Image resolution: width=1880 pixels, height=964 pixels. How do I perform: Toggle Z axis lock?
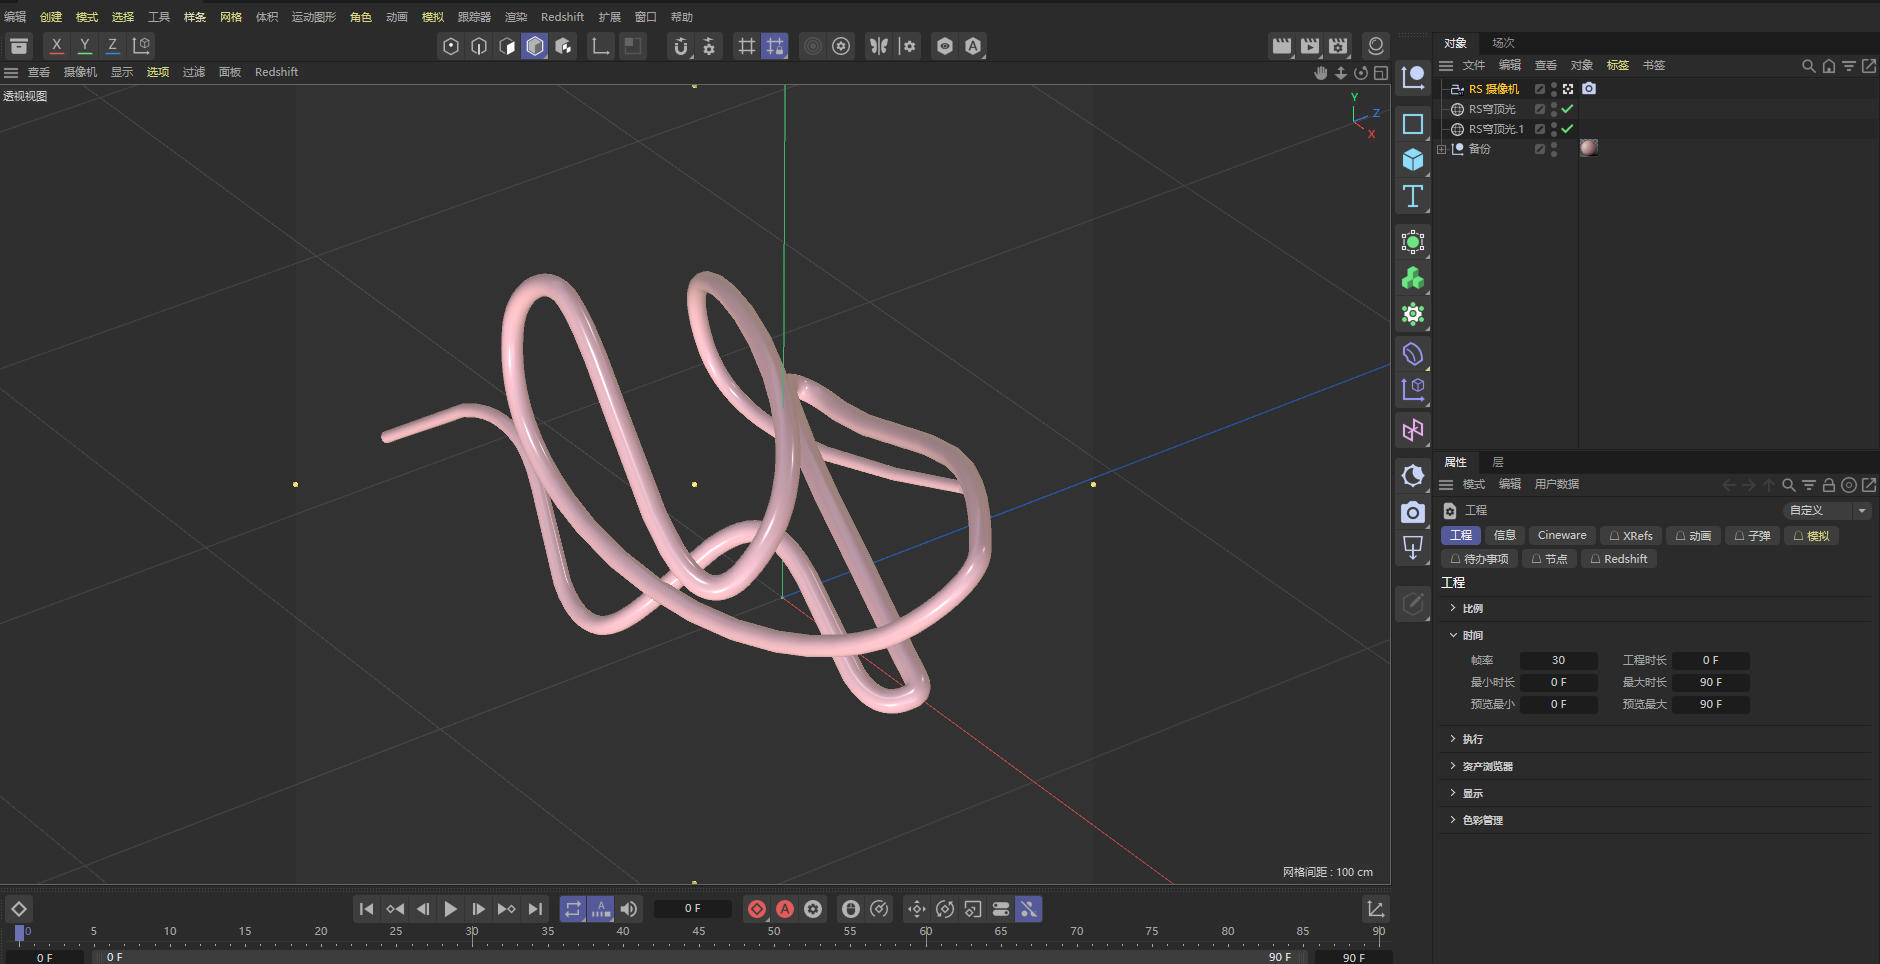point(113,46)
